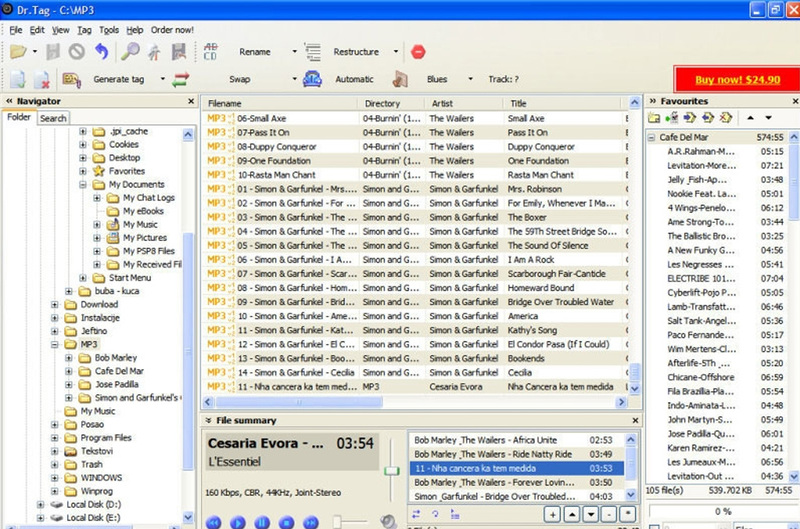The width and height of the screenshot is (800, 529).
Task: Click the red stop sign icon
Action: coord(418,52)
